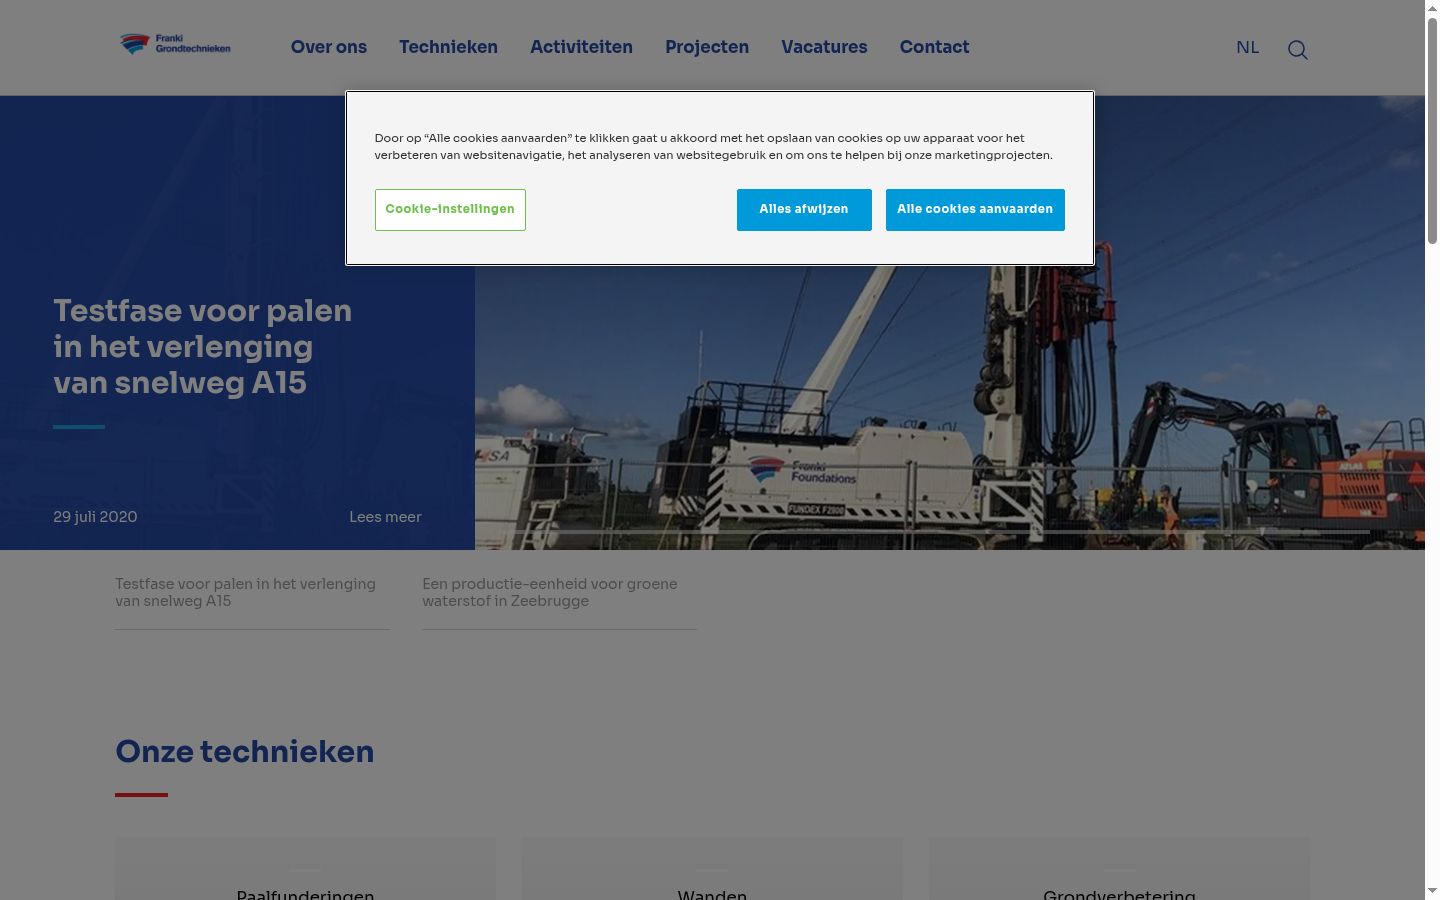Open the headline Testfase voor palen in het verlenging
Image resolution: width=1440 pixels, height=900 pixels.
tap(203, 346)
